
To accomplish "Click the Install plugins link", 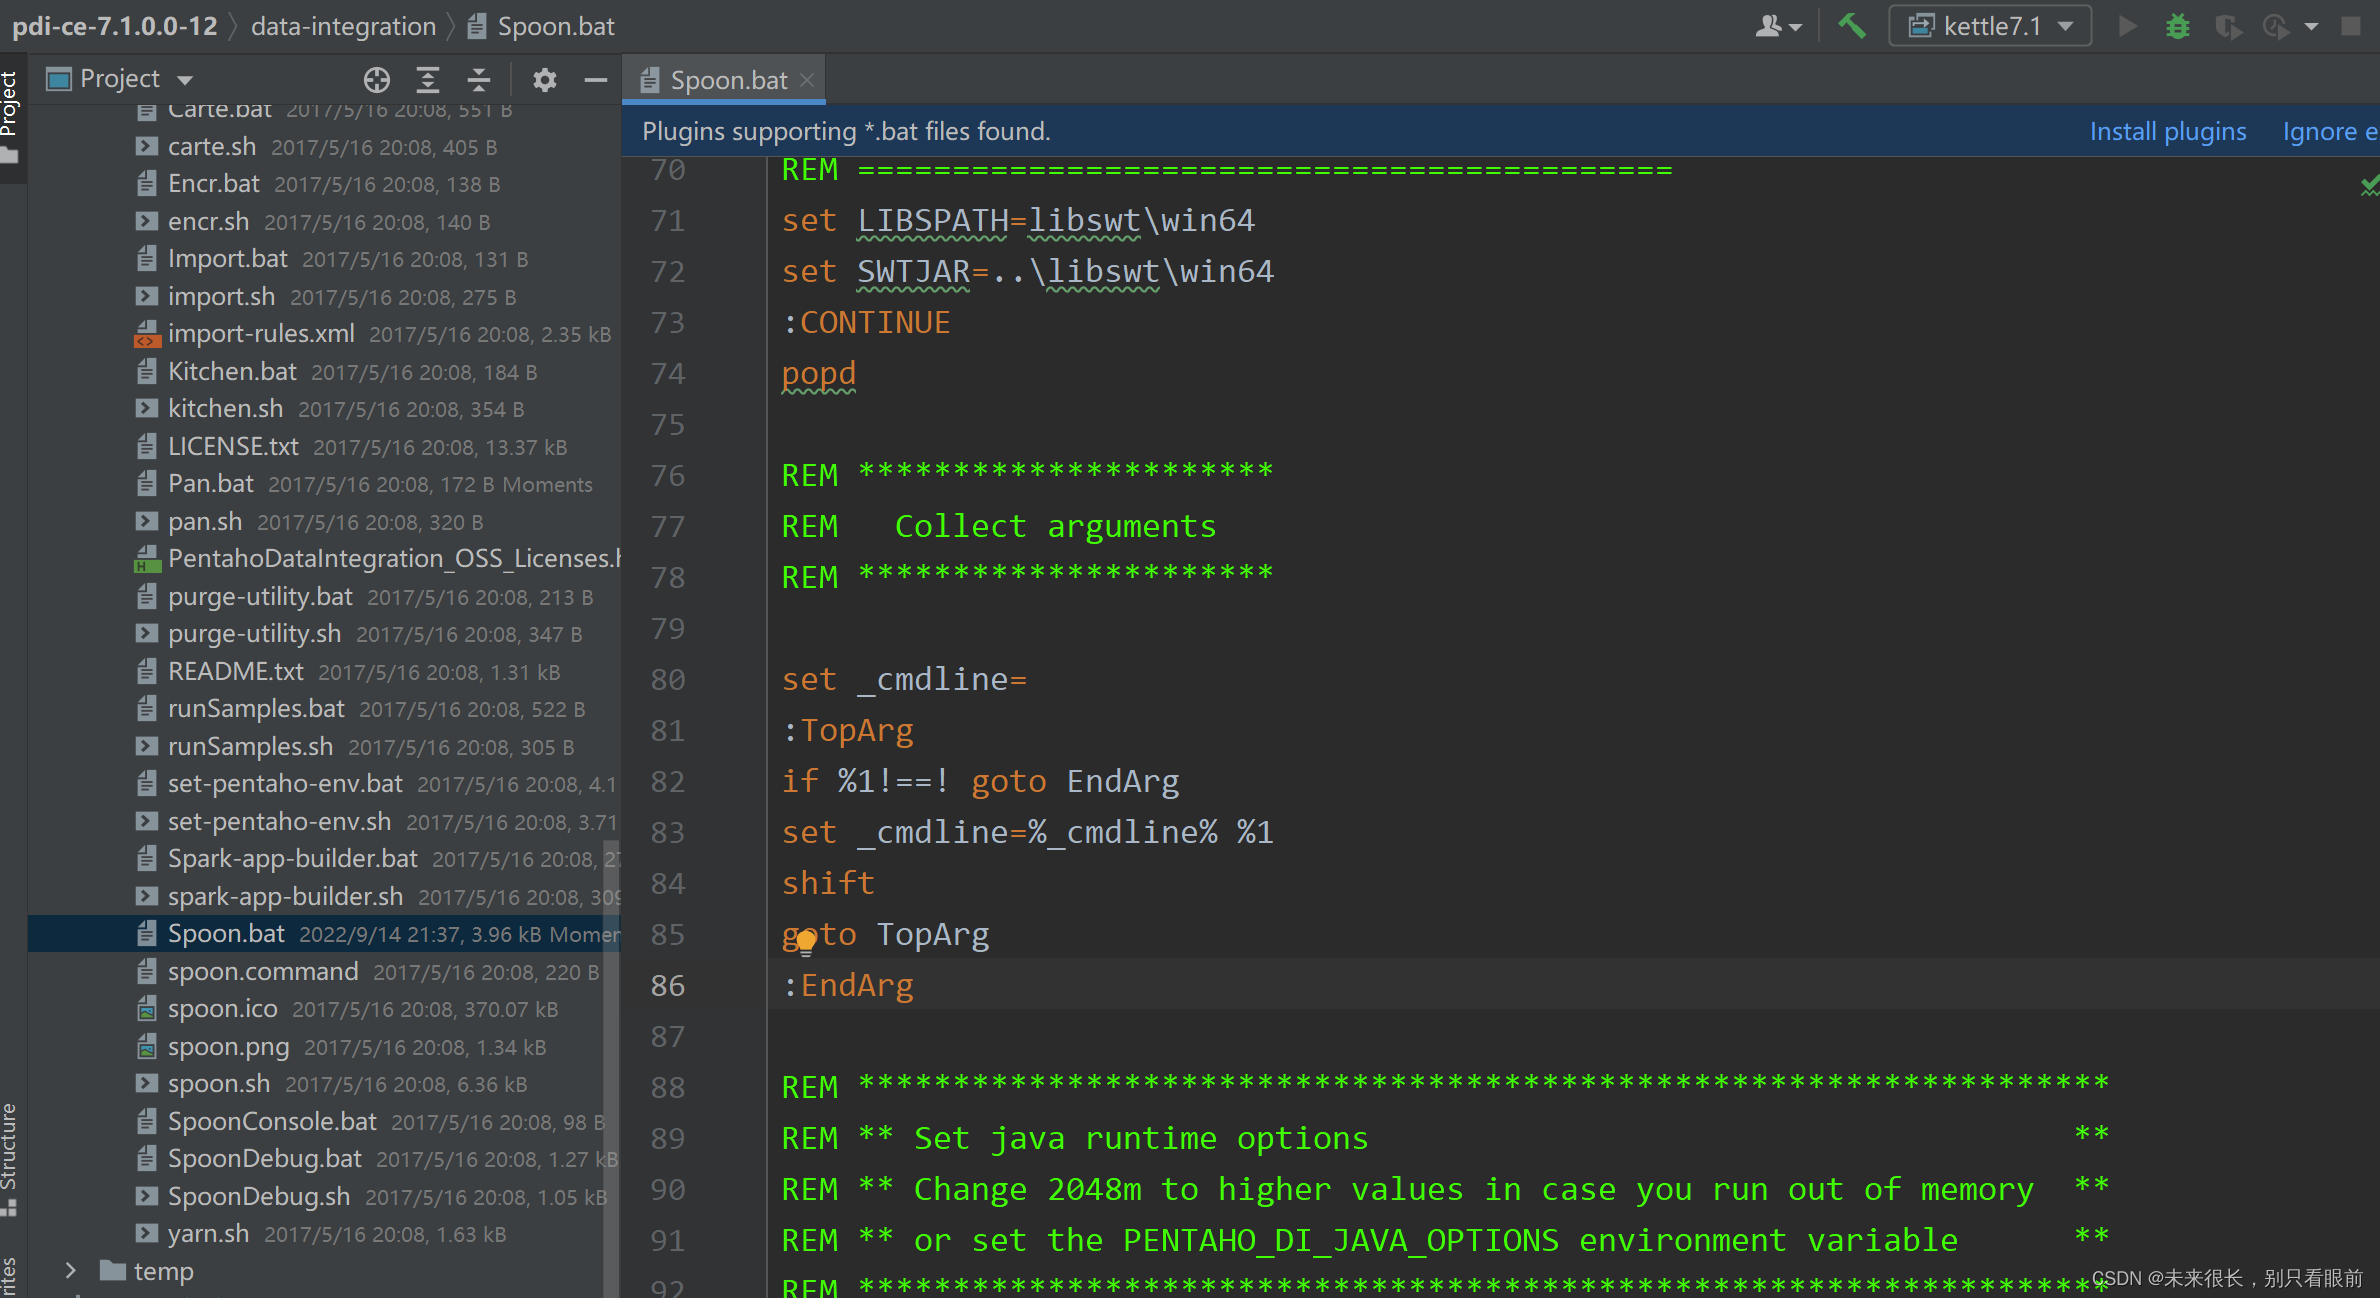I will (x=2167, y=131).
